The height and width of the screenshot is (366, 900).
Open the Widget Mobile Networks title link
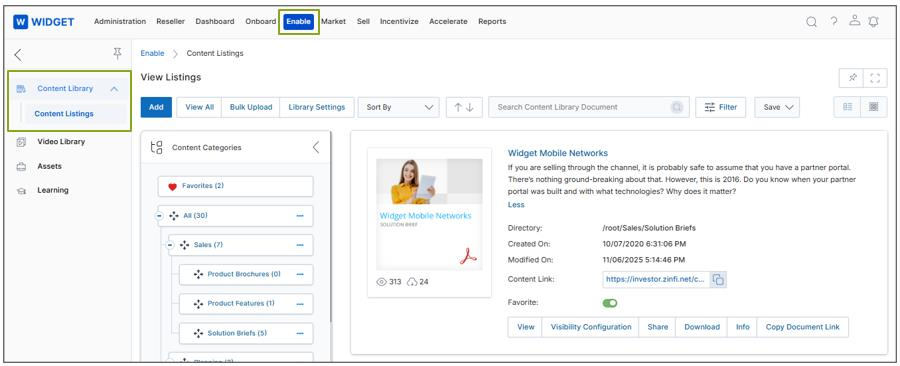click(558, 153)
